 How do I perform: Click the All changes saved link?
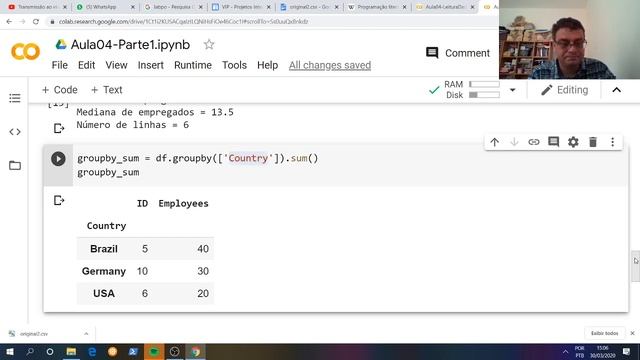pyautogui.click(x=330, y=65)
